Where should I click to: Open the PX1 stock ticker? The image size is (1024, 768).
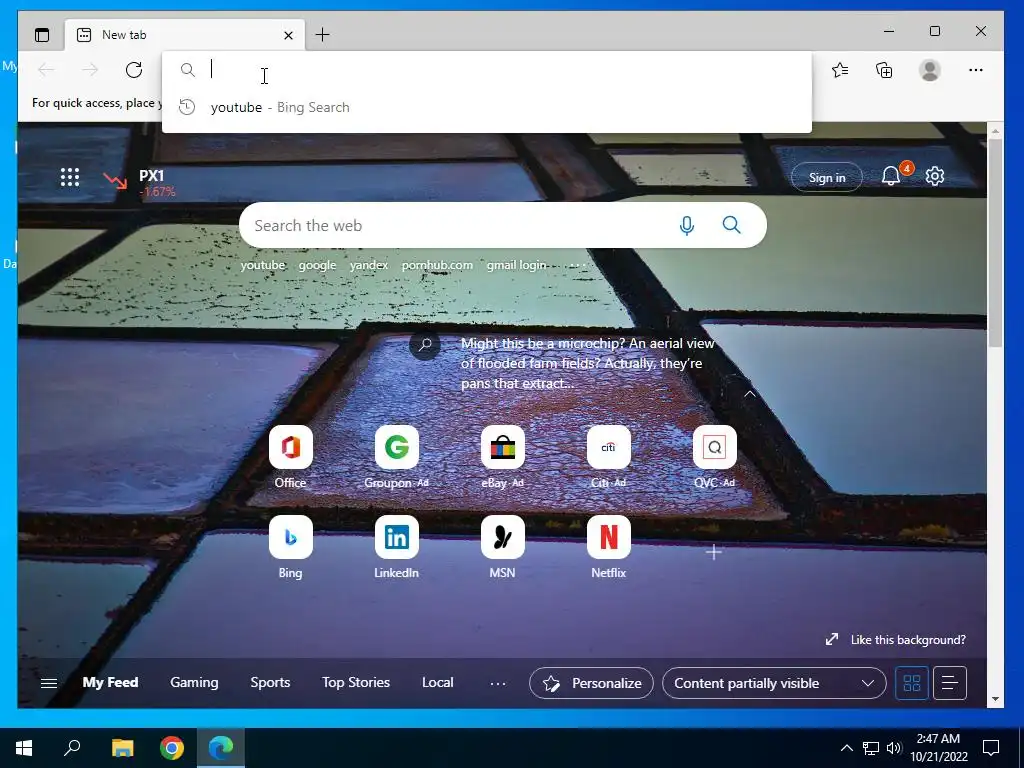coord(139,183)
